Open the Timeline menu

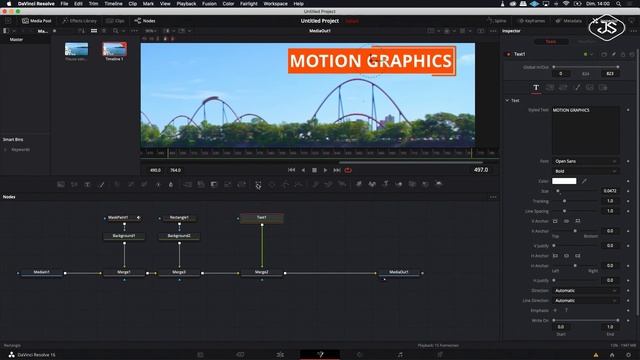pos(113,4)
